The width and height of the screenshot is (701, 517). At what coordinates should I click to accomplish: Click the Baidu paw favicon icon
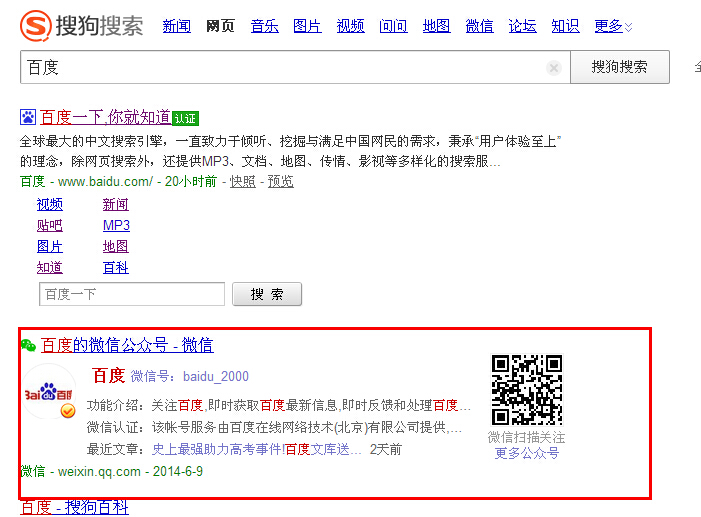click(x=28, y=117)
